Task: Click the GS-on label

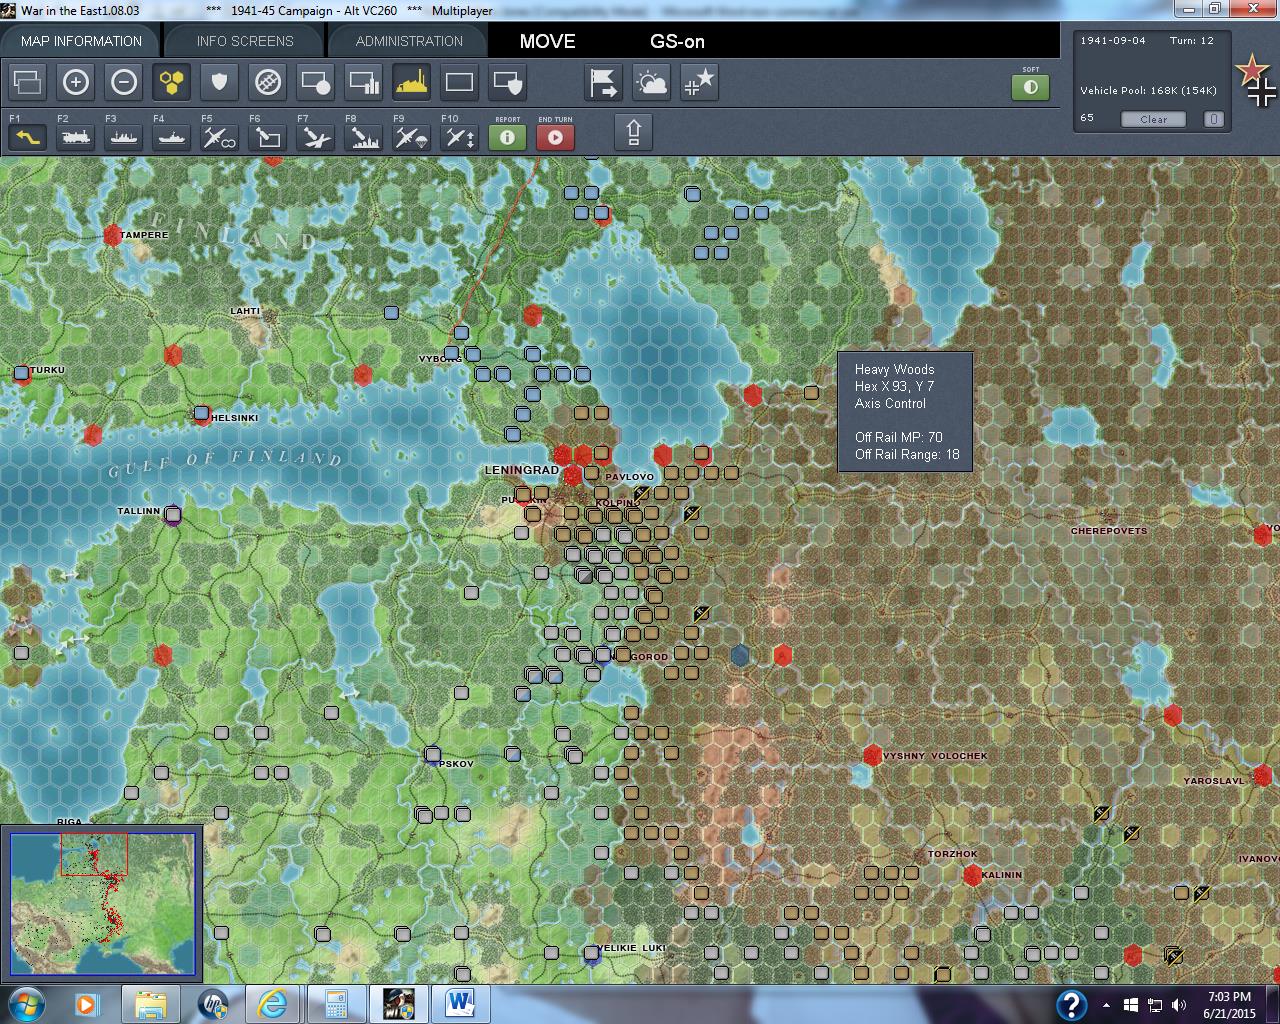Action: [677, 41]
